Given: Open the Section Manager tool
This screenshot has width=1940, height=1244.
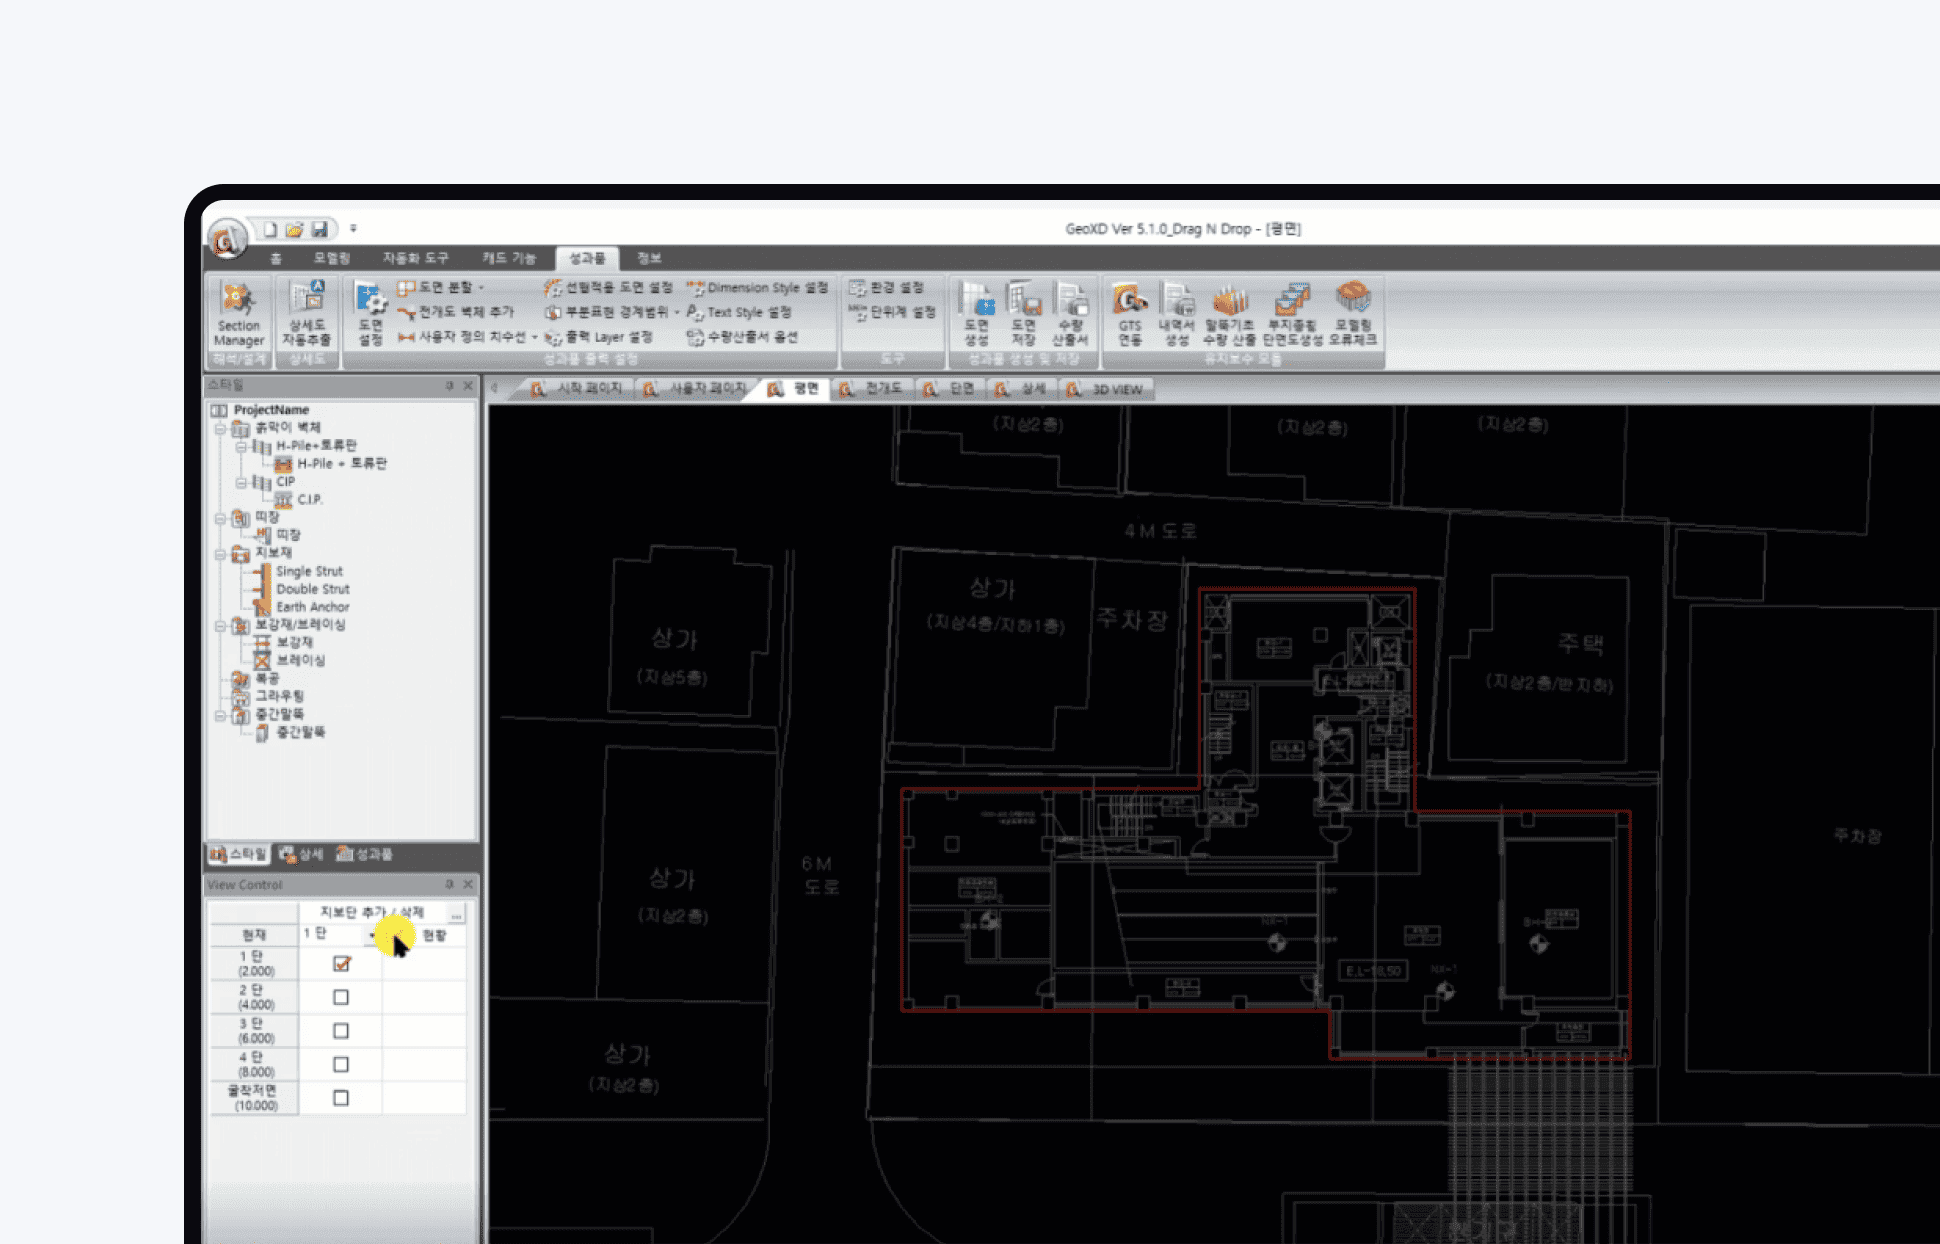Looking at the screenshot, I should click(x=239, y=314).
